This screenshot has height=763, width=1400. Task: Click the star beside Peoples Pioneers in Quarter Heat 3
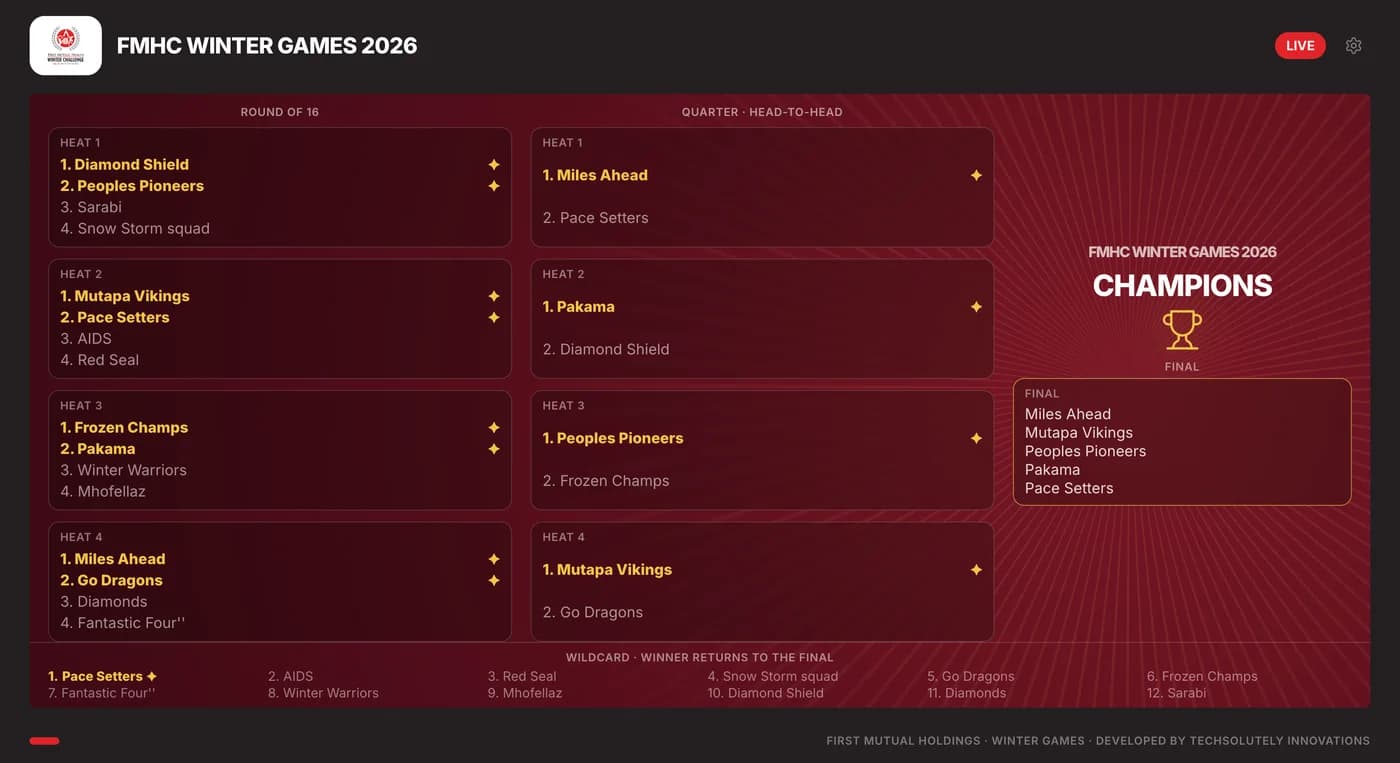pyautogui.click(x=976, y=438)
